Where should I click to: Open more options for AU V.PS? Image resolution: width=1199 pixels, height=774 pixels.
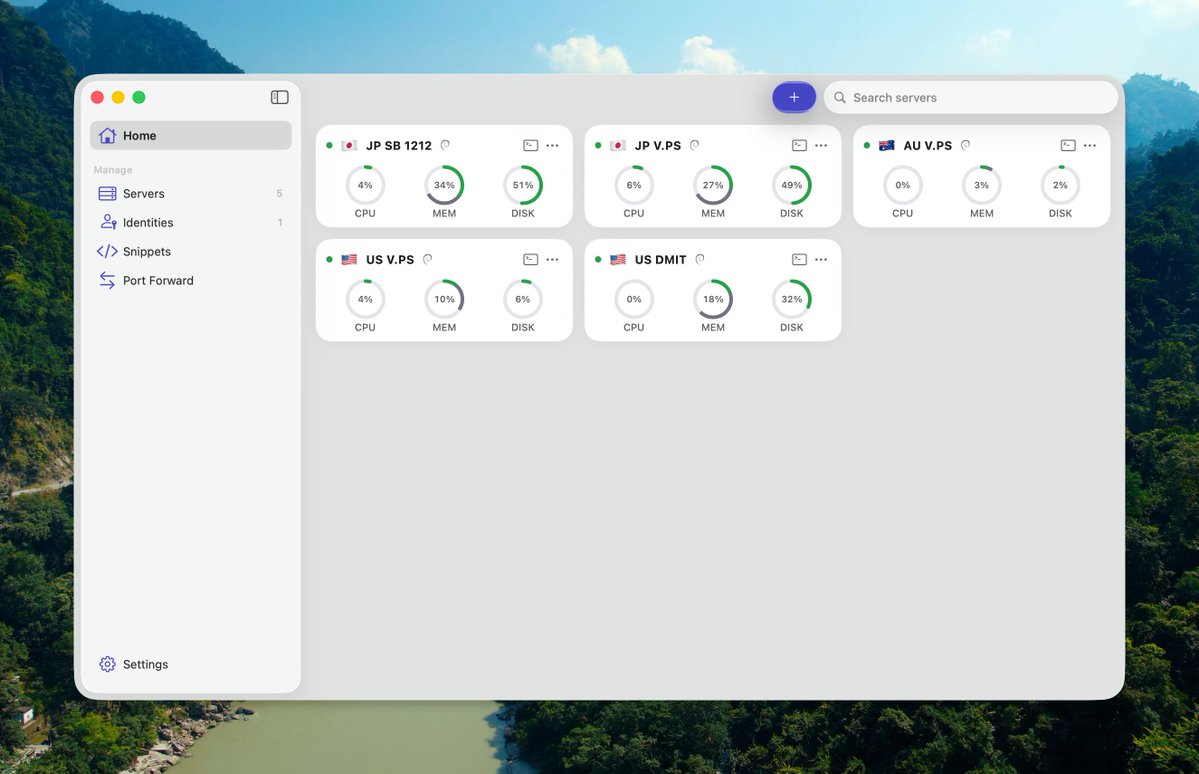1090,145
